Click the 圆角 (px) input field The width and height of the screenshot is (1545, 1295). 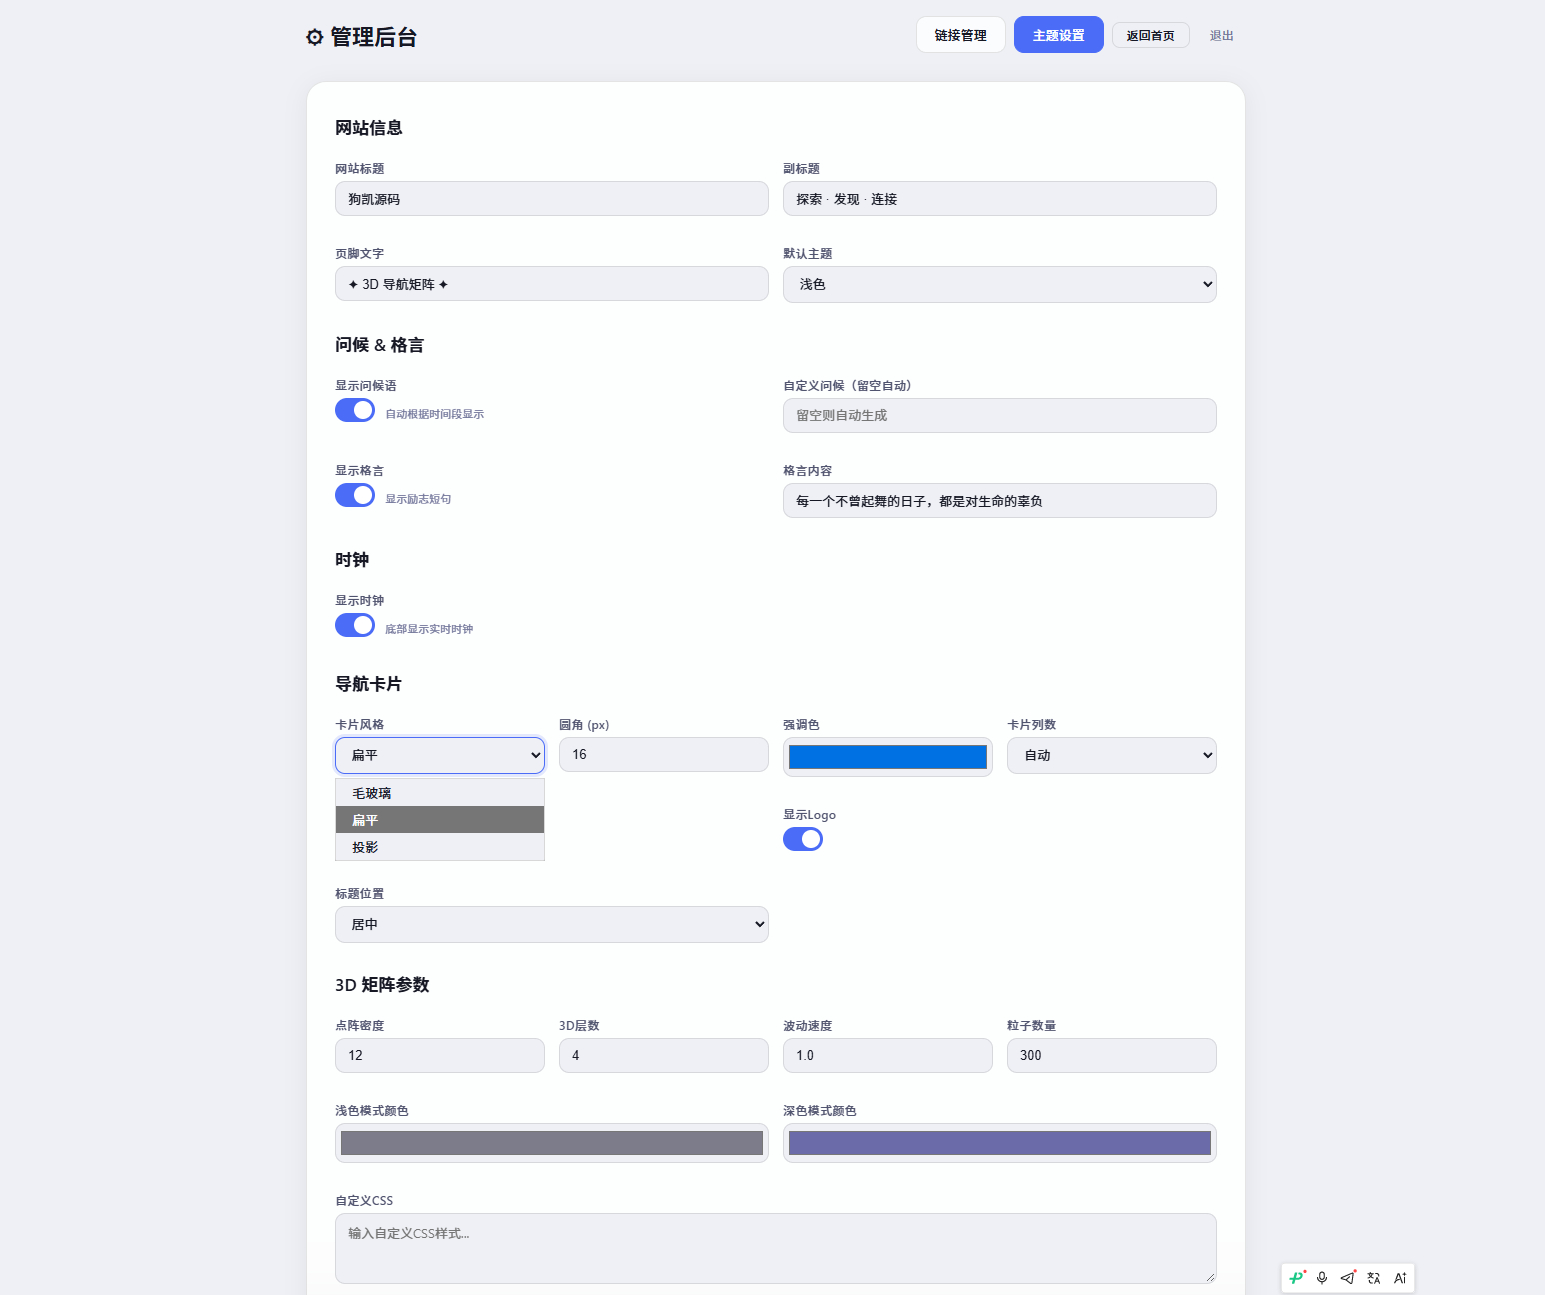[664, 754]
